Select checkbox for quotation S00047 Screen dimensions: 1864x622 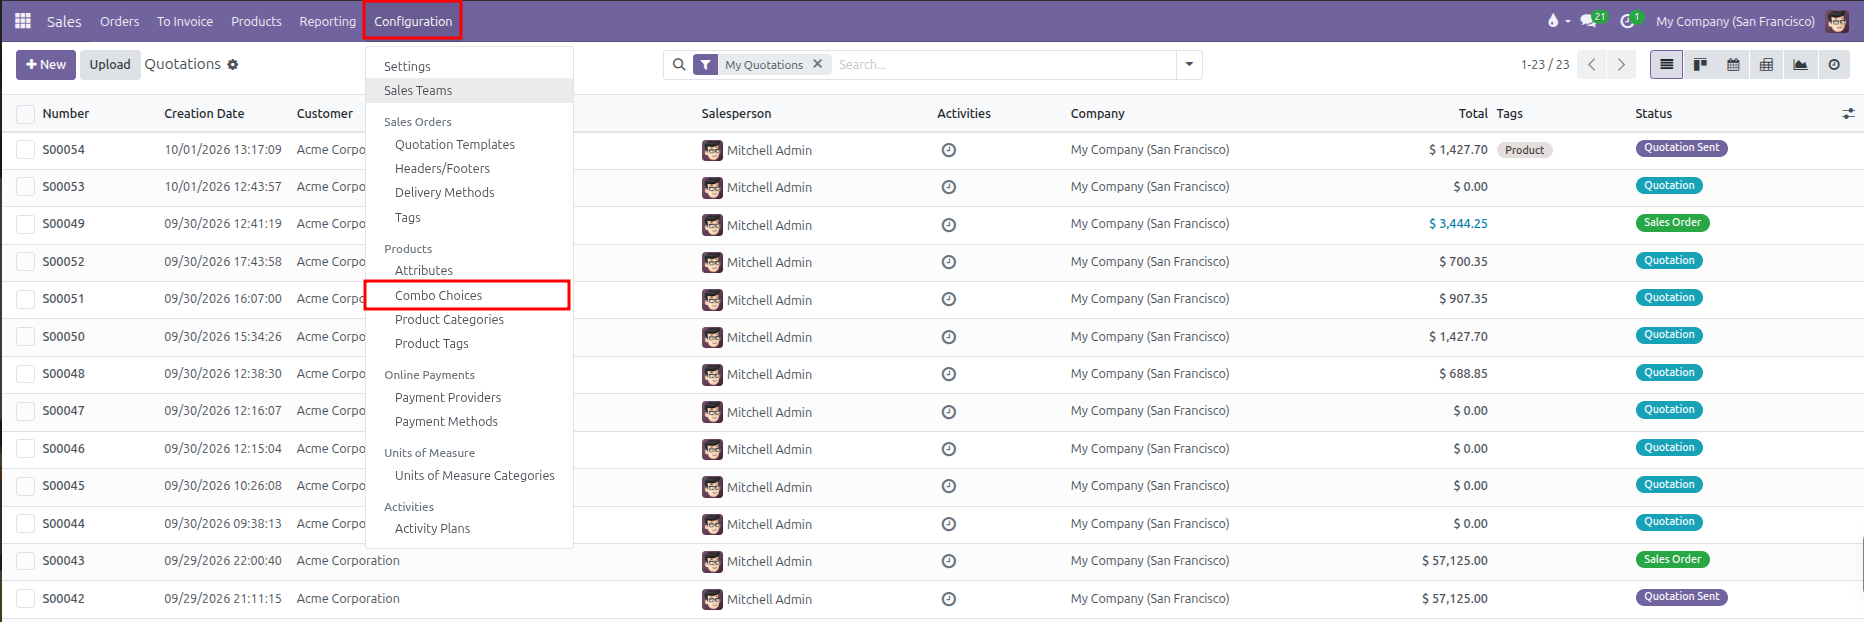point(25,411)
